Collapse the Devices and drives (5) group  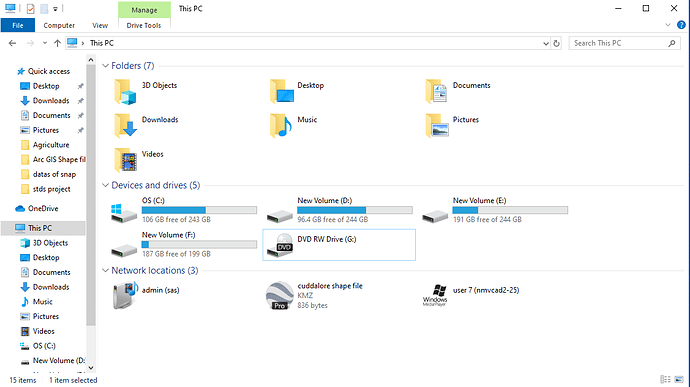(105, 185)
